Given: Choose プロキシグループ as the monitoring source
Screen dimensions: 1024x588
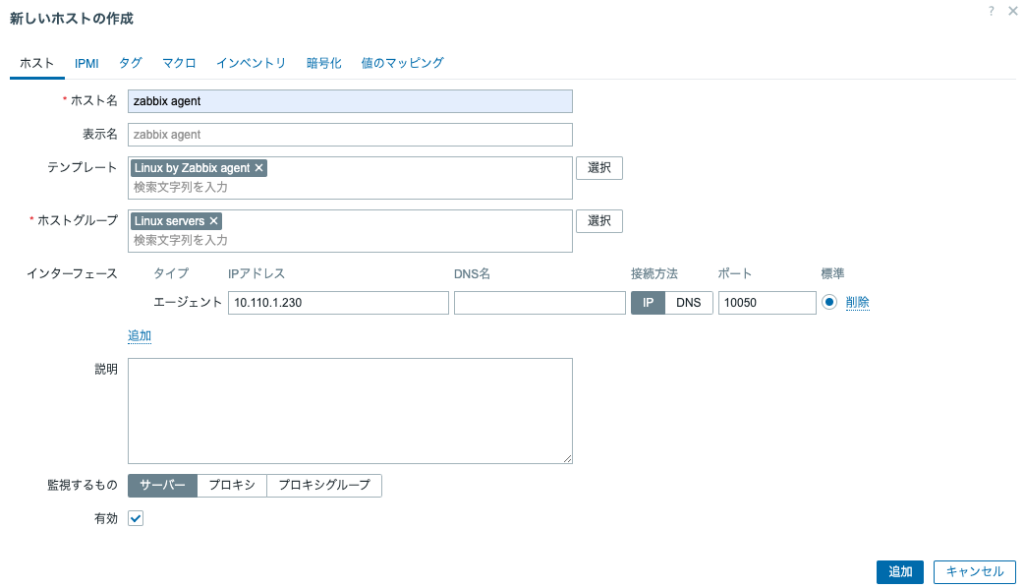Looking at the screenshot, I should (x=325, y=485).
